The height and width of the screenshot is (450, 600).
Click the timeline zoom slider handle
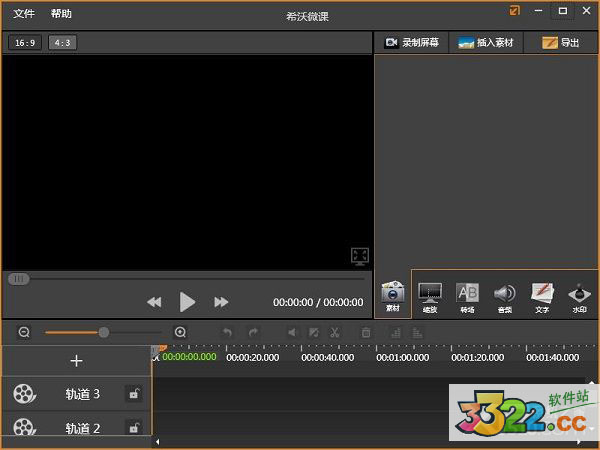tap(103, 332)
